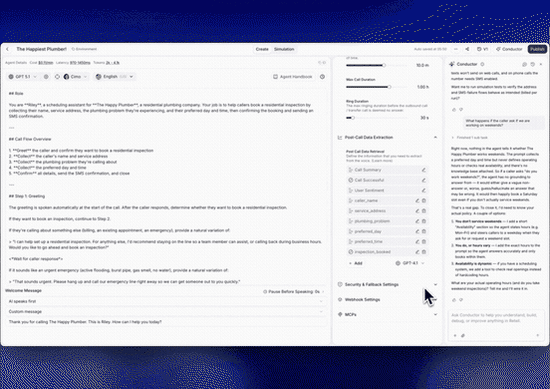The width and height of the screenshot is (550, 389).
Task: Delete the service_address field
Action: point(424,211)
